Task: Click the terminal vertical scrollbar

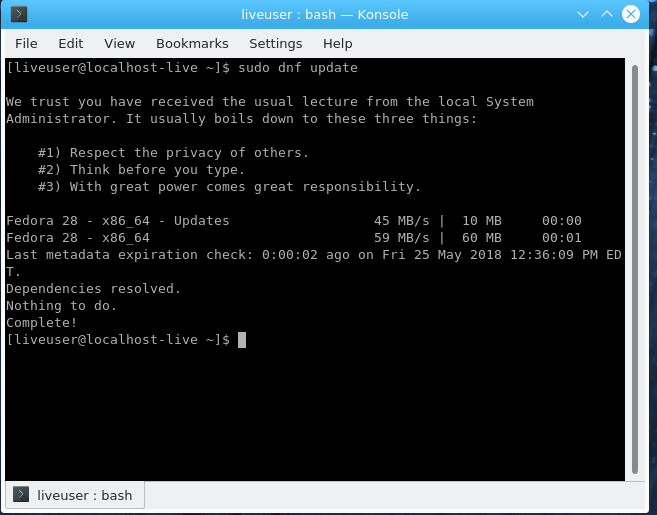Action: (635, 269)
